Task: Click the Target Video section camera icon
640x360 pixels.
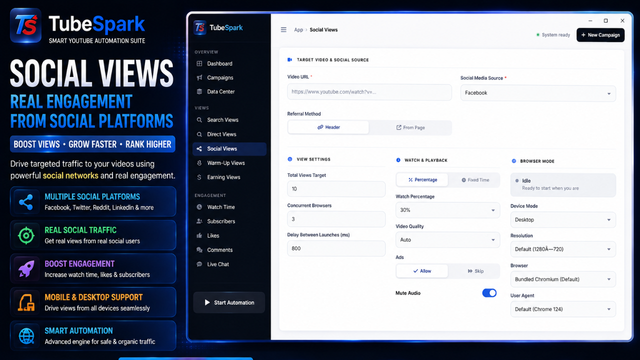Action: 290,60
